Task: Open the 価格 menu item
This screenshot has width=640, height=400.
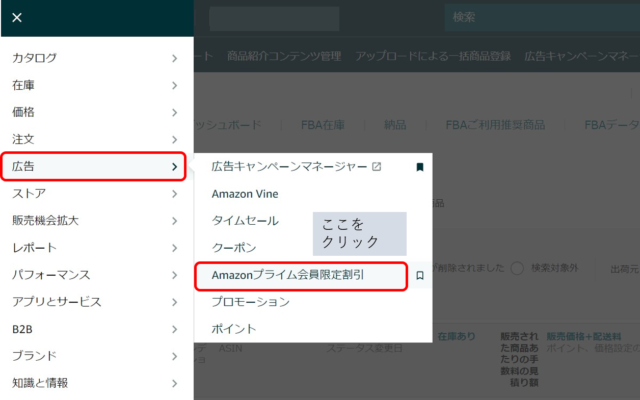Action: [x=97, y=112]
